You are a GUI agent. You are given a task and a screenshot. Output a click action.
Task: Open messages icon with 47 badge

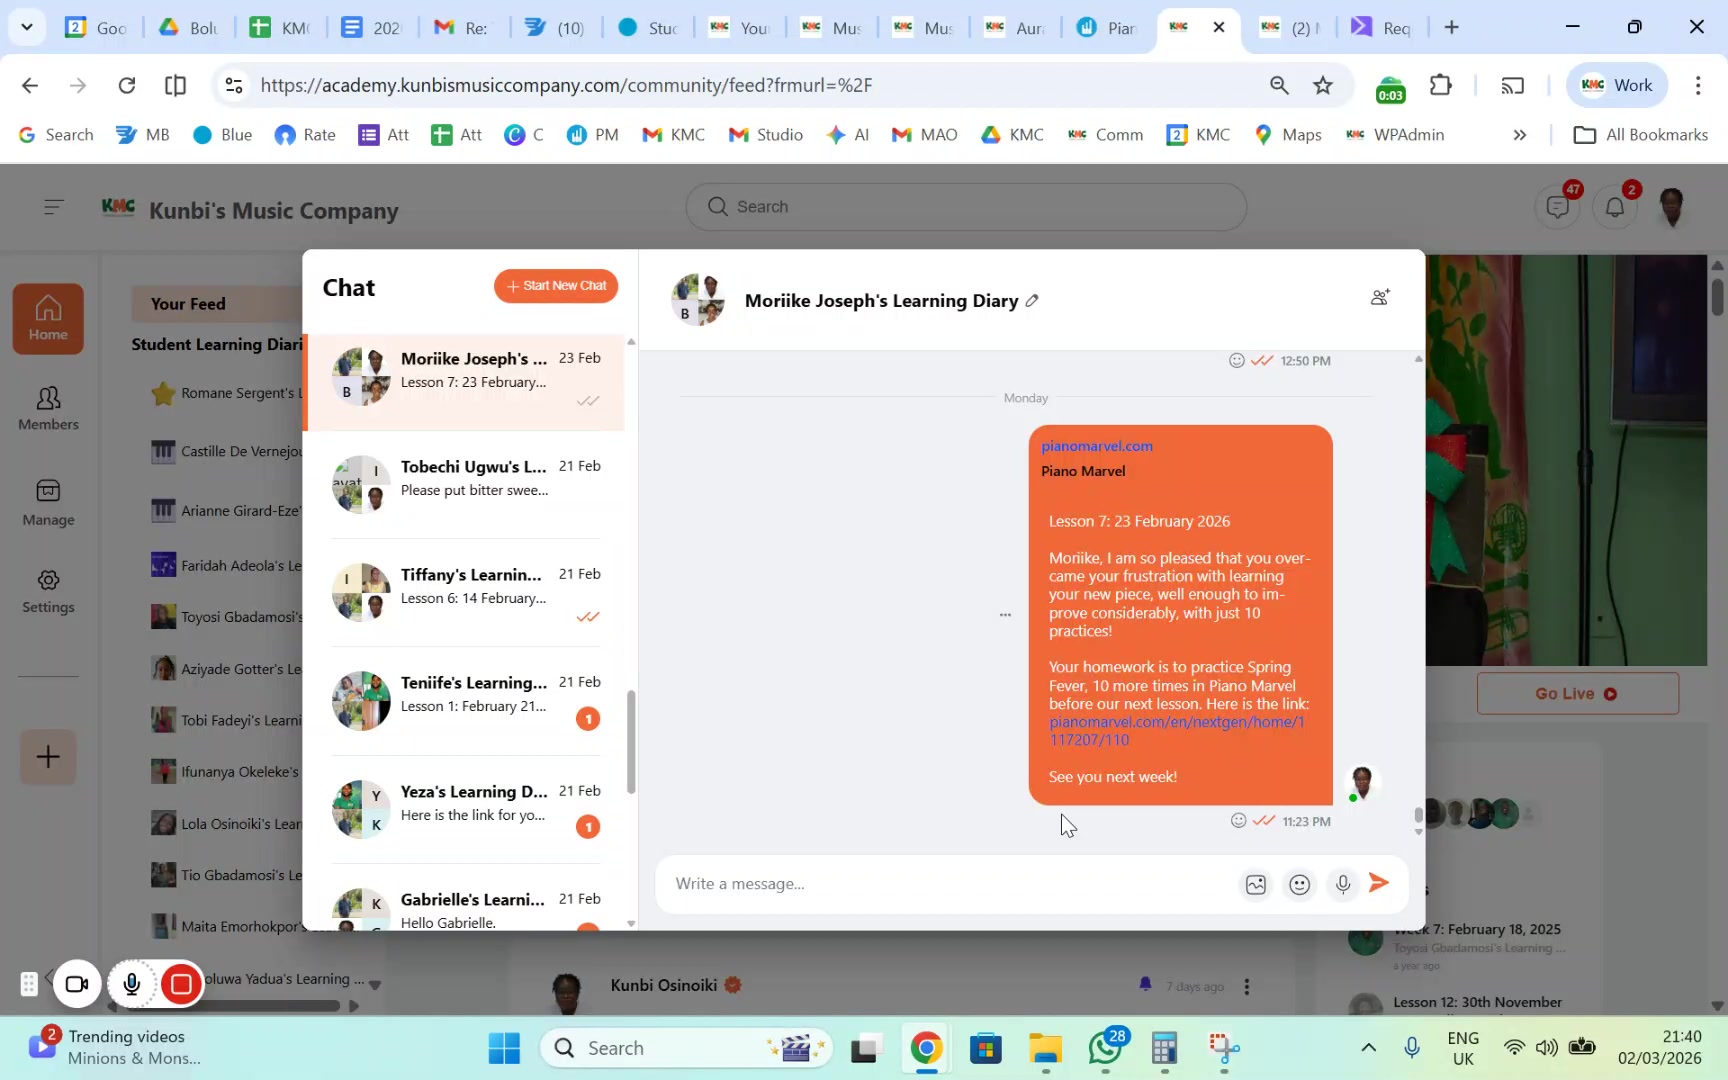1557,207
